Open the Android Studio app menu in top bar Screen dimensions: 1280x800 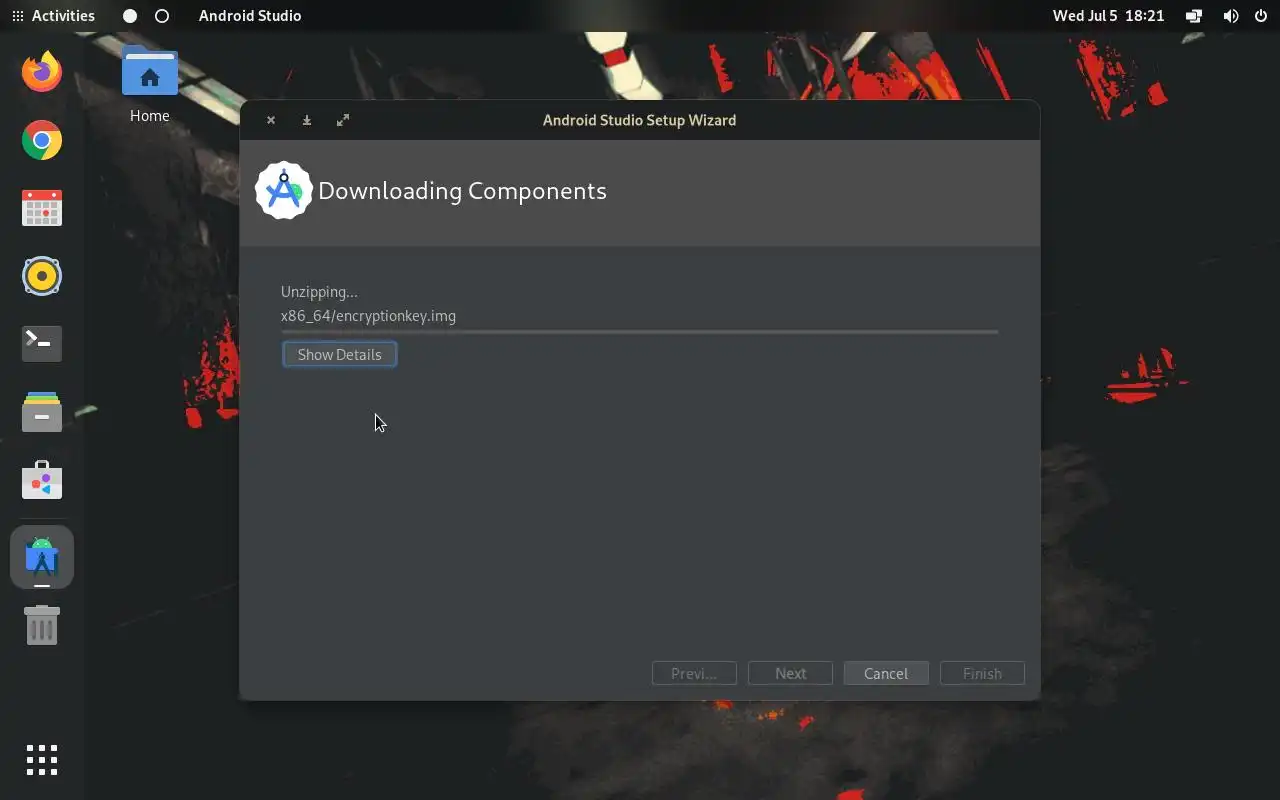click(250, 16)
